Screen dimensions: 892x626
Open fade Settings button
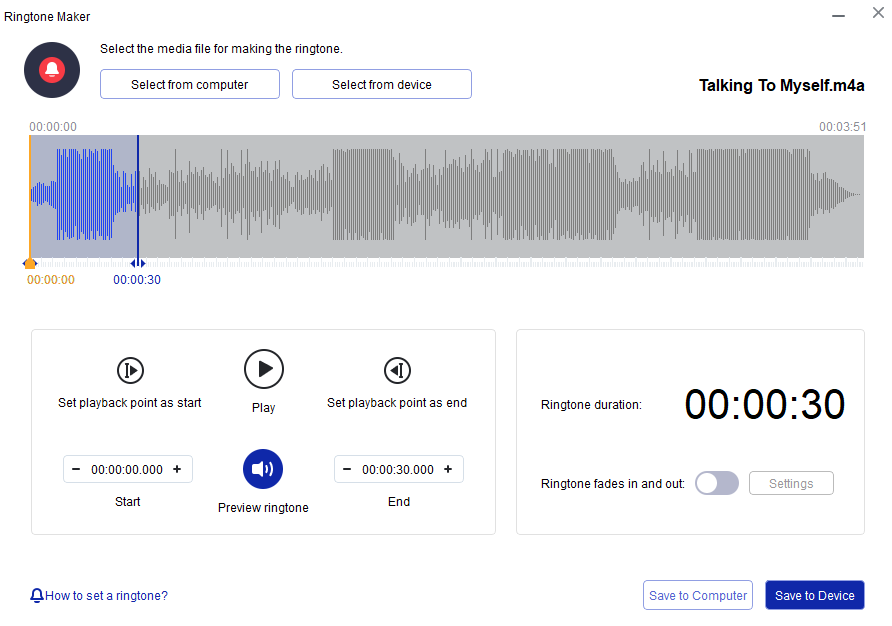coord(791,483)
